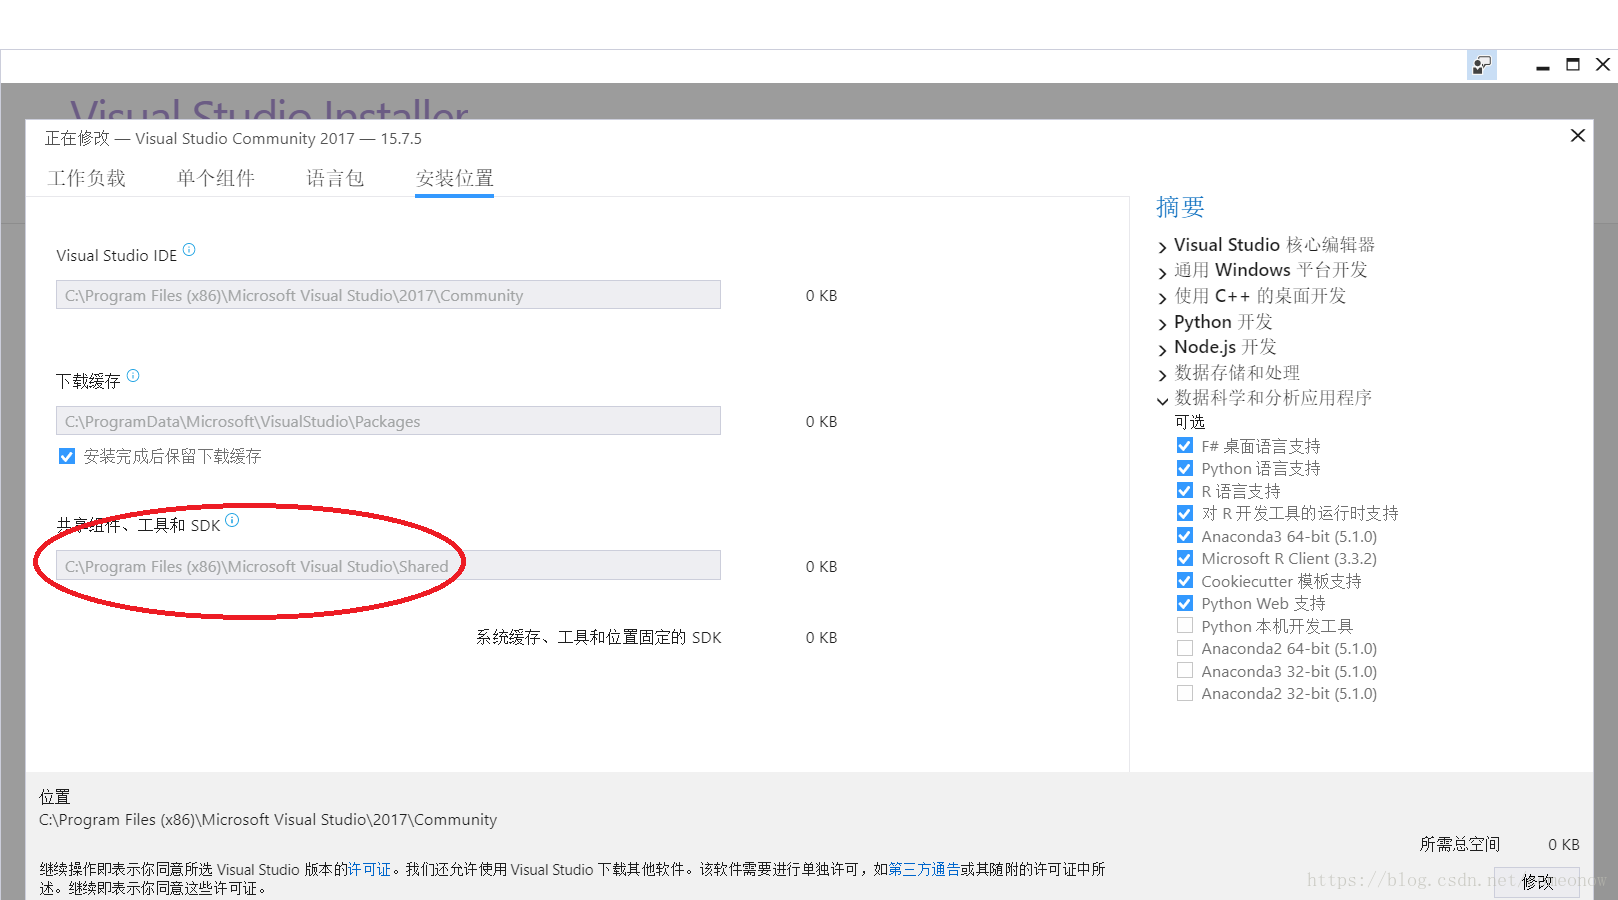Expand Python 开发 in summary
Viewport: 1618px width, 900px height.
click(1162, 324)
